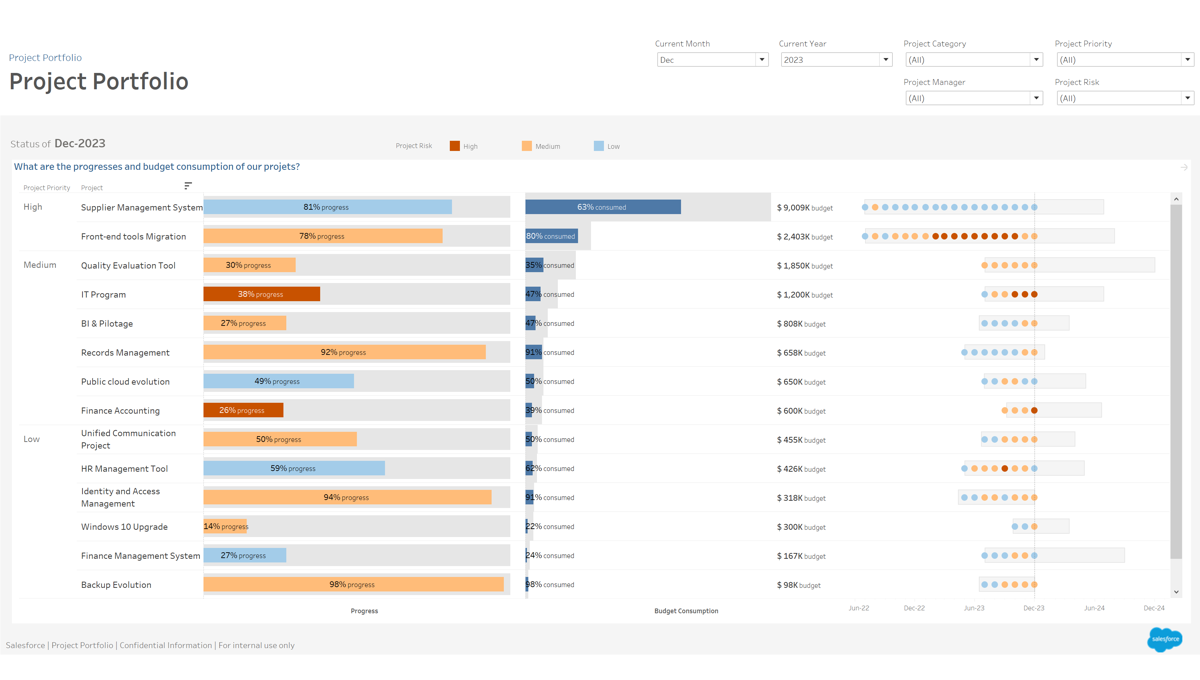The width and height of the screenshot is (1200, 680).
Task: Expand the Current Year dropdown
Action: point(836,60)
